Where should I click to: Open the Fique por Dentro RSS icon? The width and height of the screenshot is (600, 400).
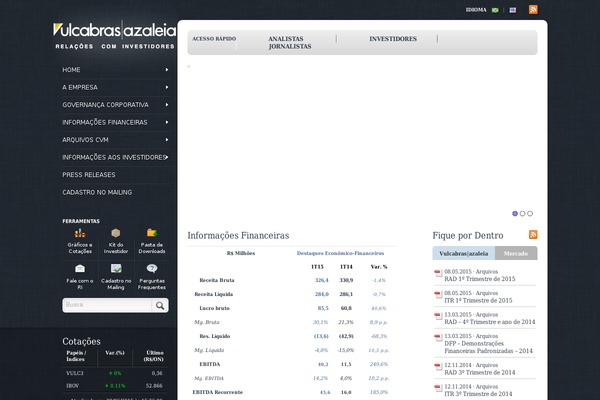[x=533, y=234]
